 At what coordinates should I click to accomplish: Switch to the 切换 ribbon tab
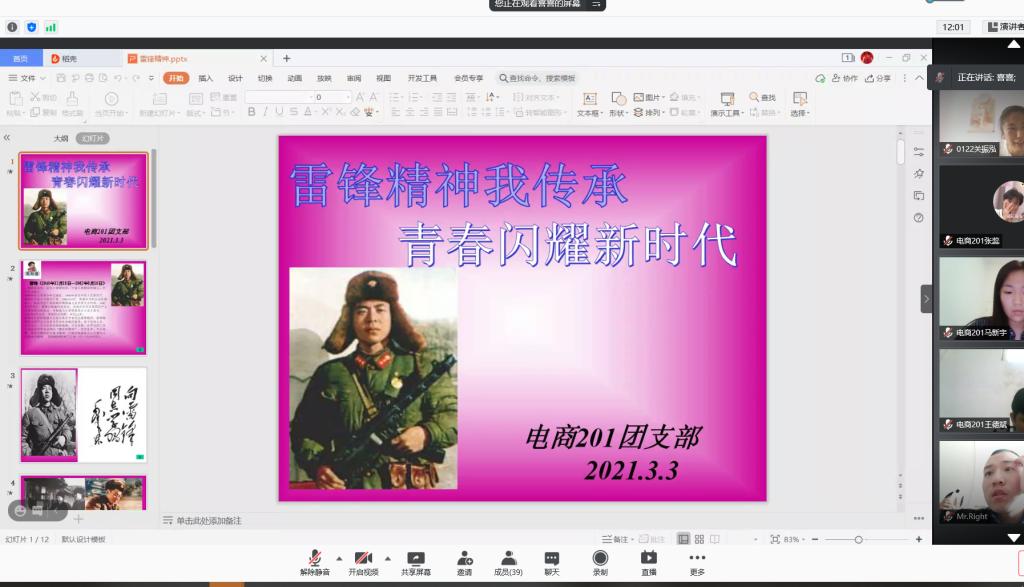tap(264, 78)
